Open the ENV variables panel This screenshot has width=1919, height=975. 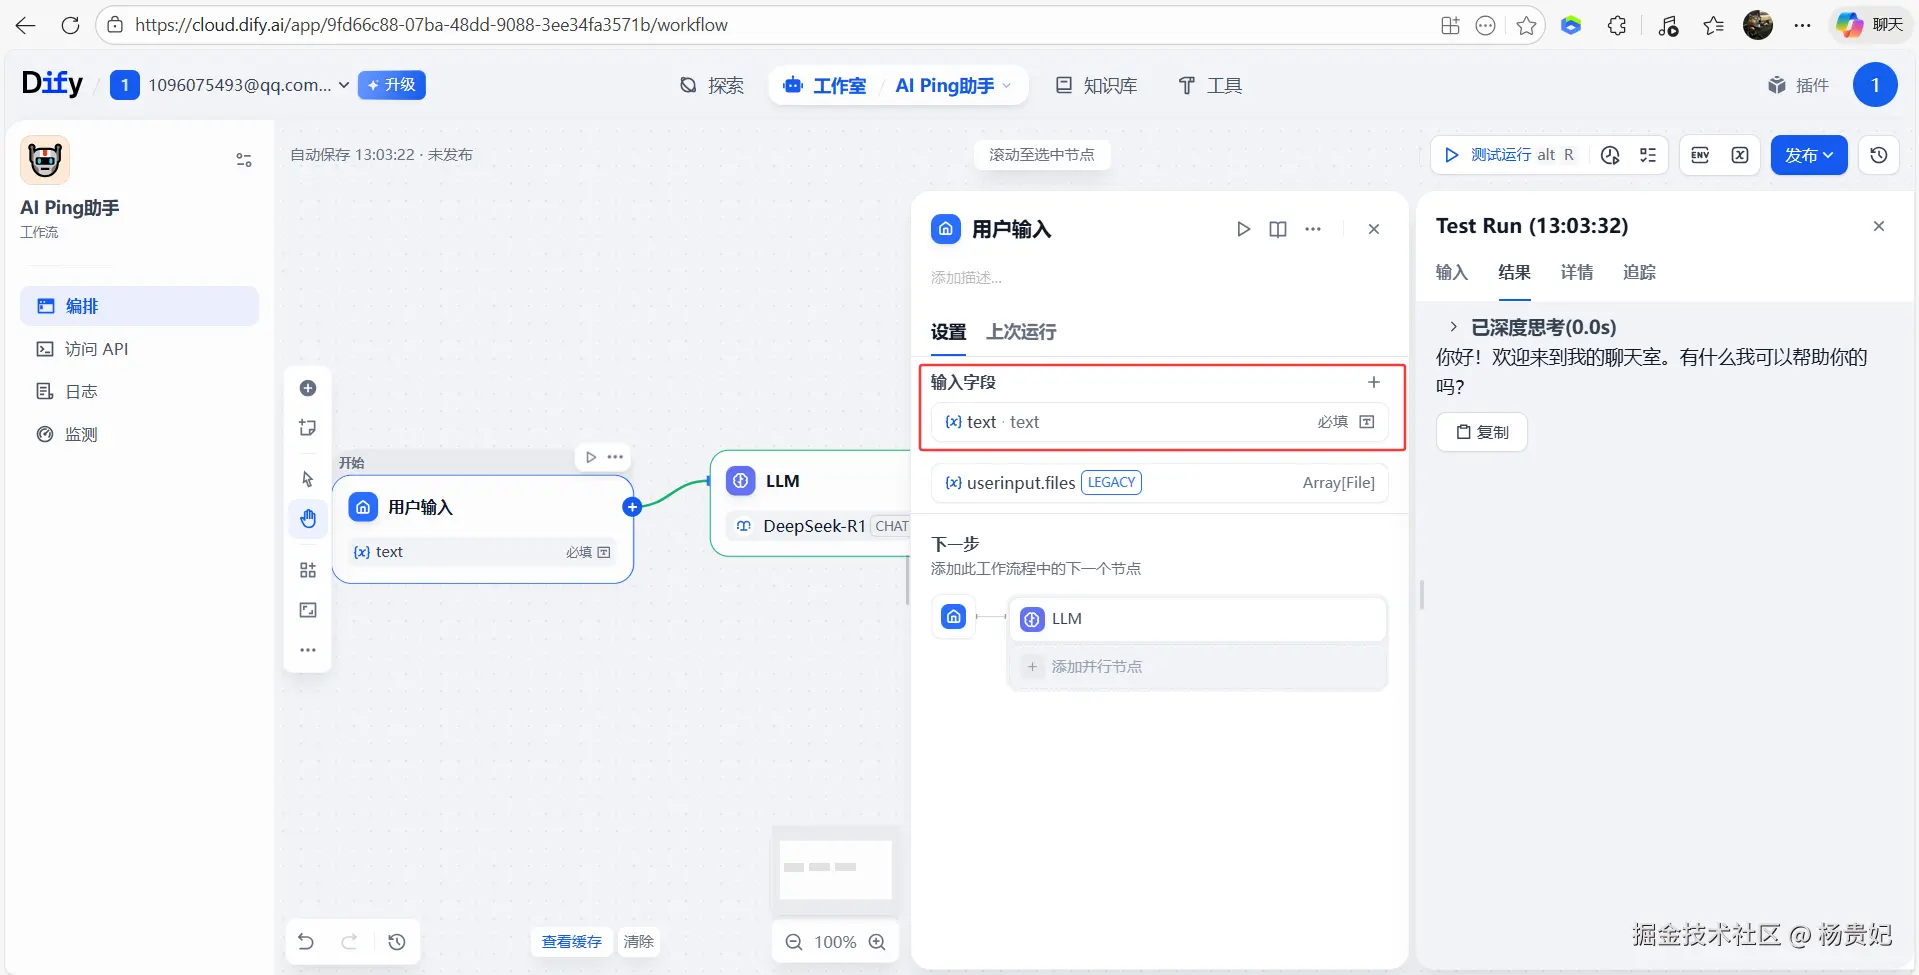[1700, 155]
